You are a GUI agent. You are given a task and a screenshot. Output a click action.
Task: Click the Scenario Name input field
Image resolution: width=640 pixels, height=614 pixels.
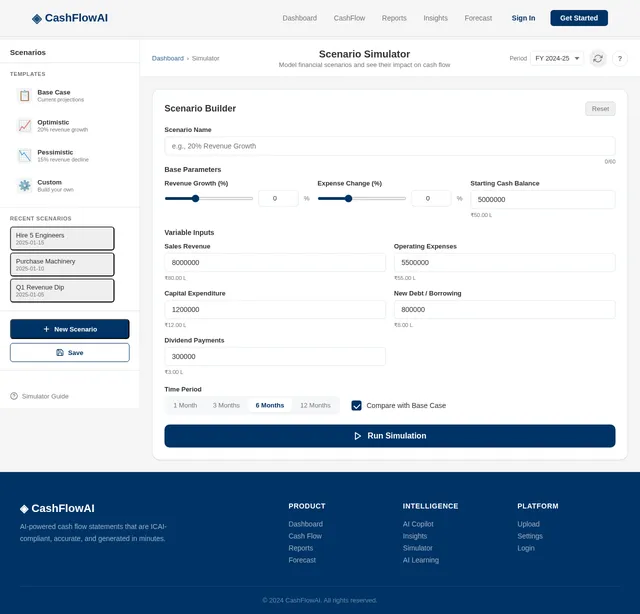pyautogui.click(x=390, y=146)
